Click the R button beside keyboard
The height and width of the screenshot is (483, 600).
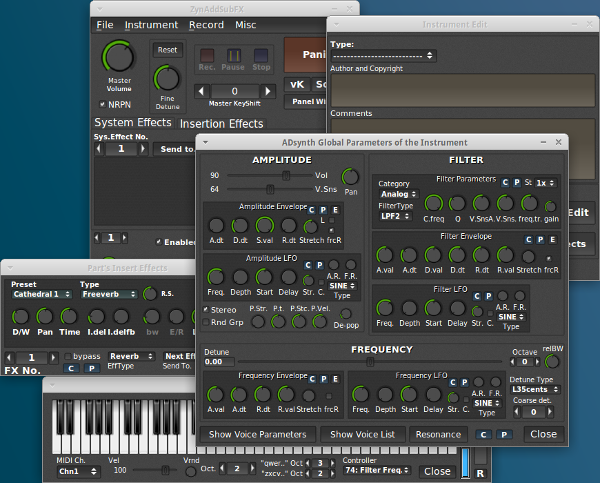[480, 474]
